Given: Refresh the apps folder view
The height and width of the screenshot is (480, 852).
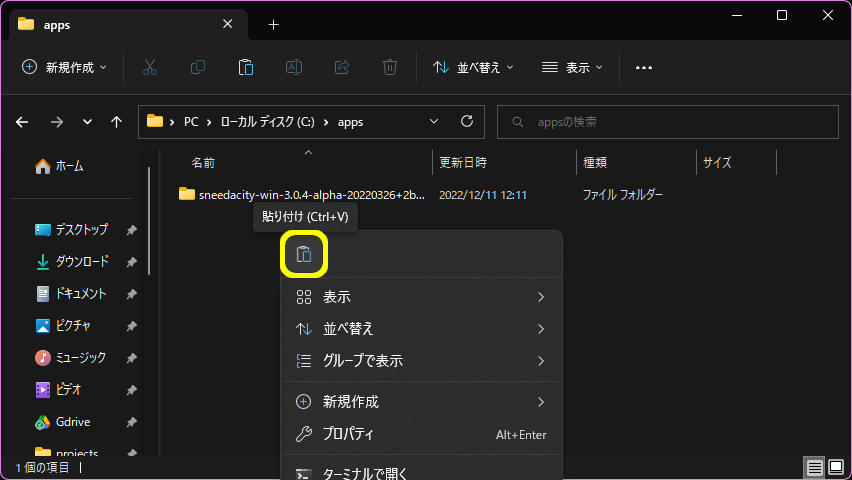Looking at the screenshot, I should tap(467, 121).
